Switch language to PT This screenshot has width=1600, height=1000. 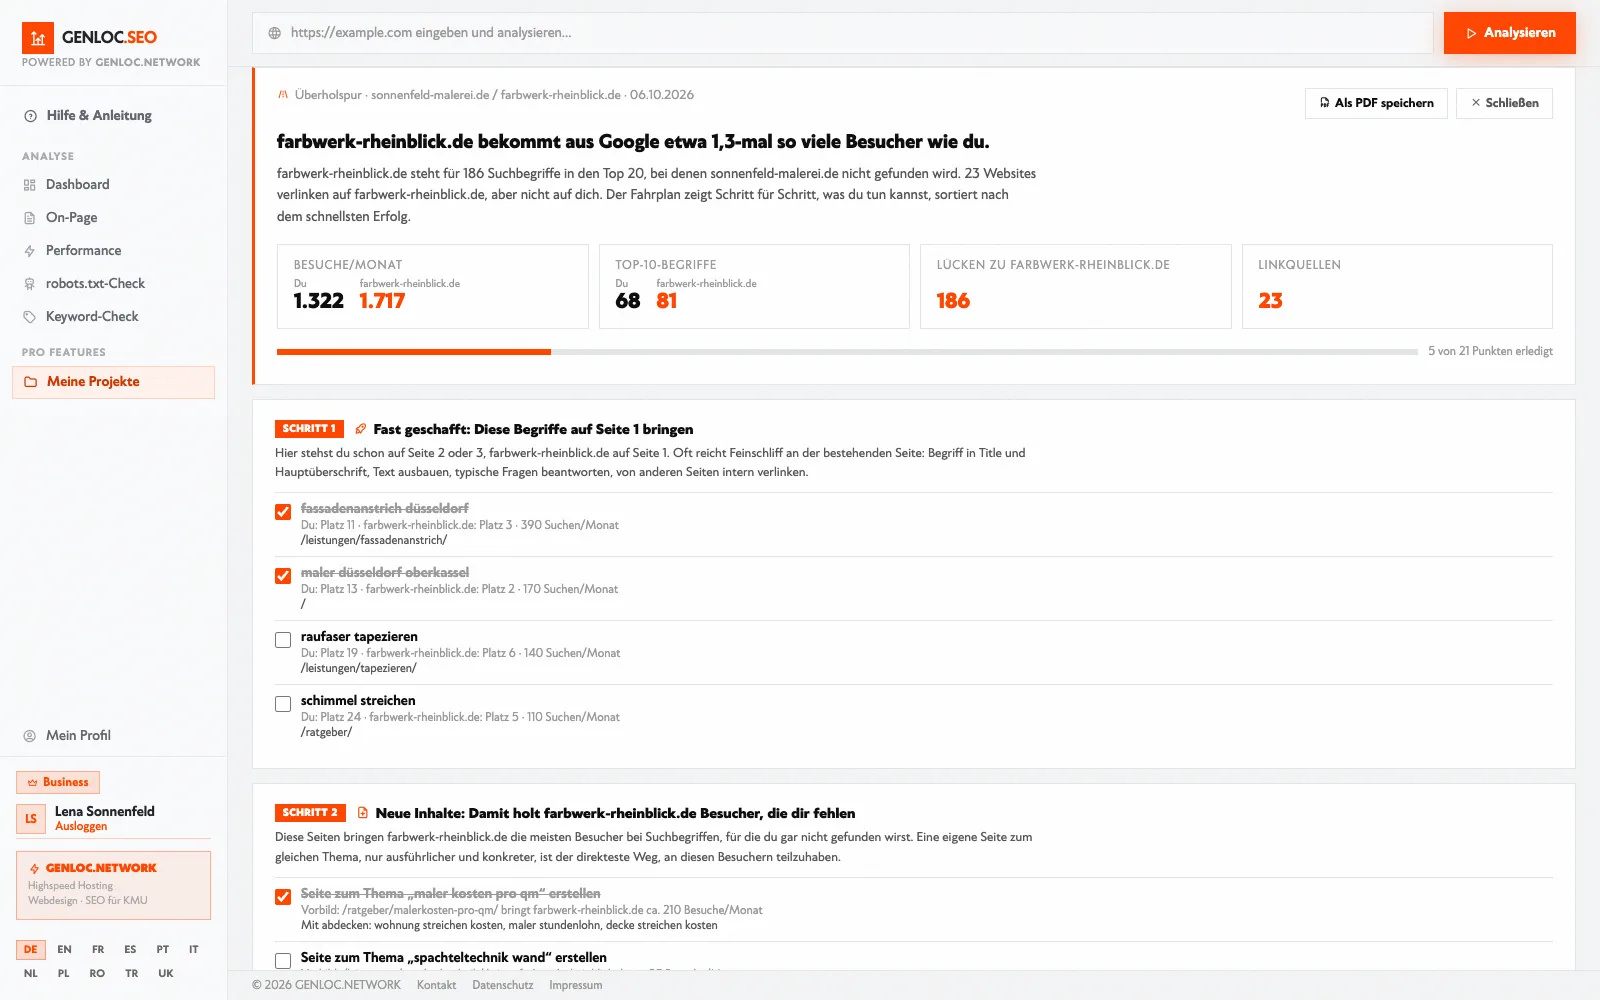(x=163, y=950)
